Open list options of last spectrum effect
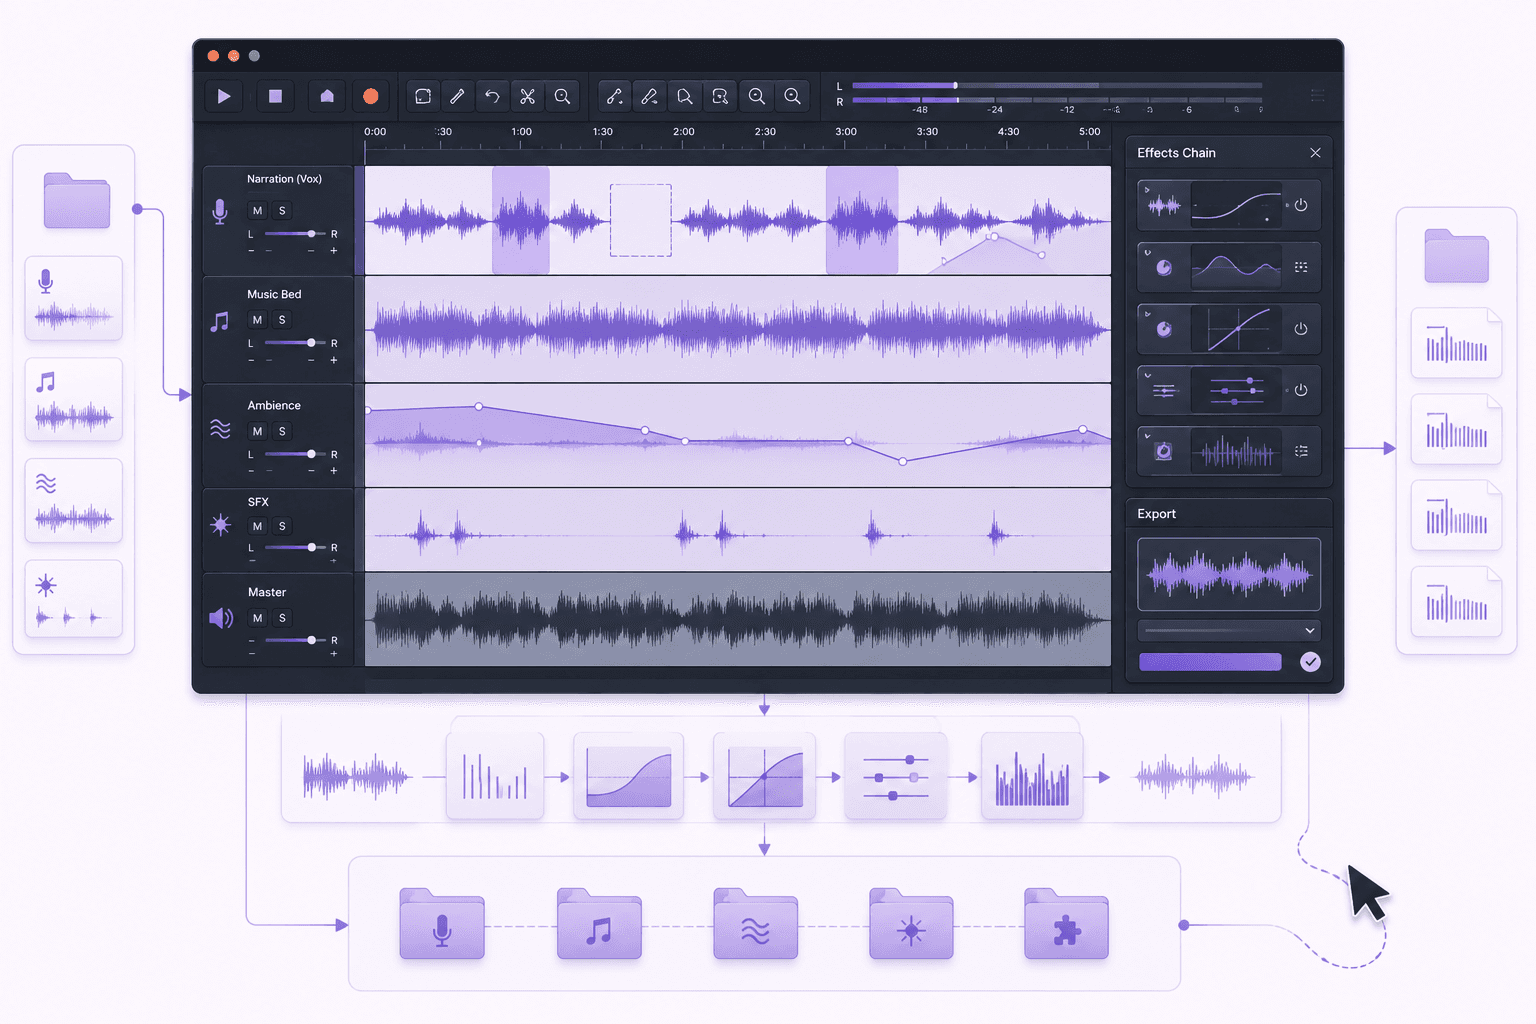This screenshot has height=1024, width=1536. click(1301, 451)
